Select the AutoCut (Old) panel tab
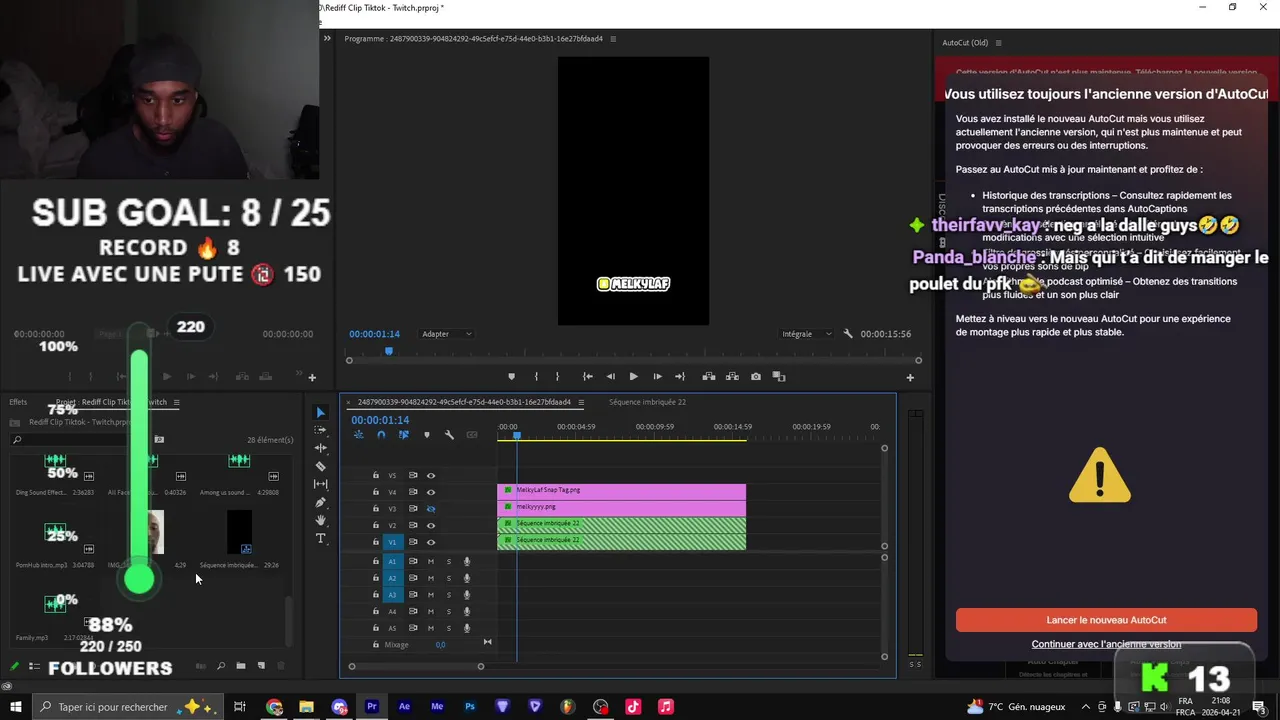1280x720 pixels. [x=965, y=43]
